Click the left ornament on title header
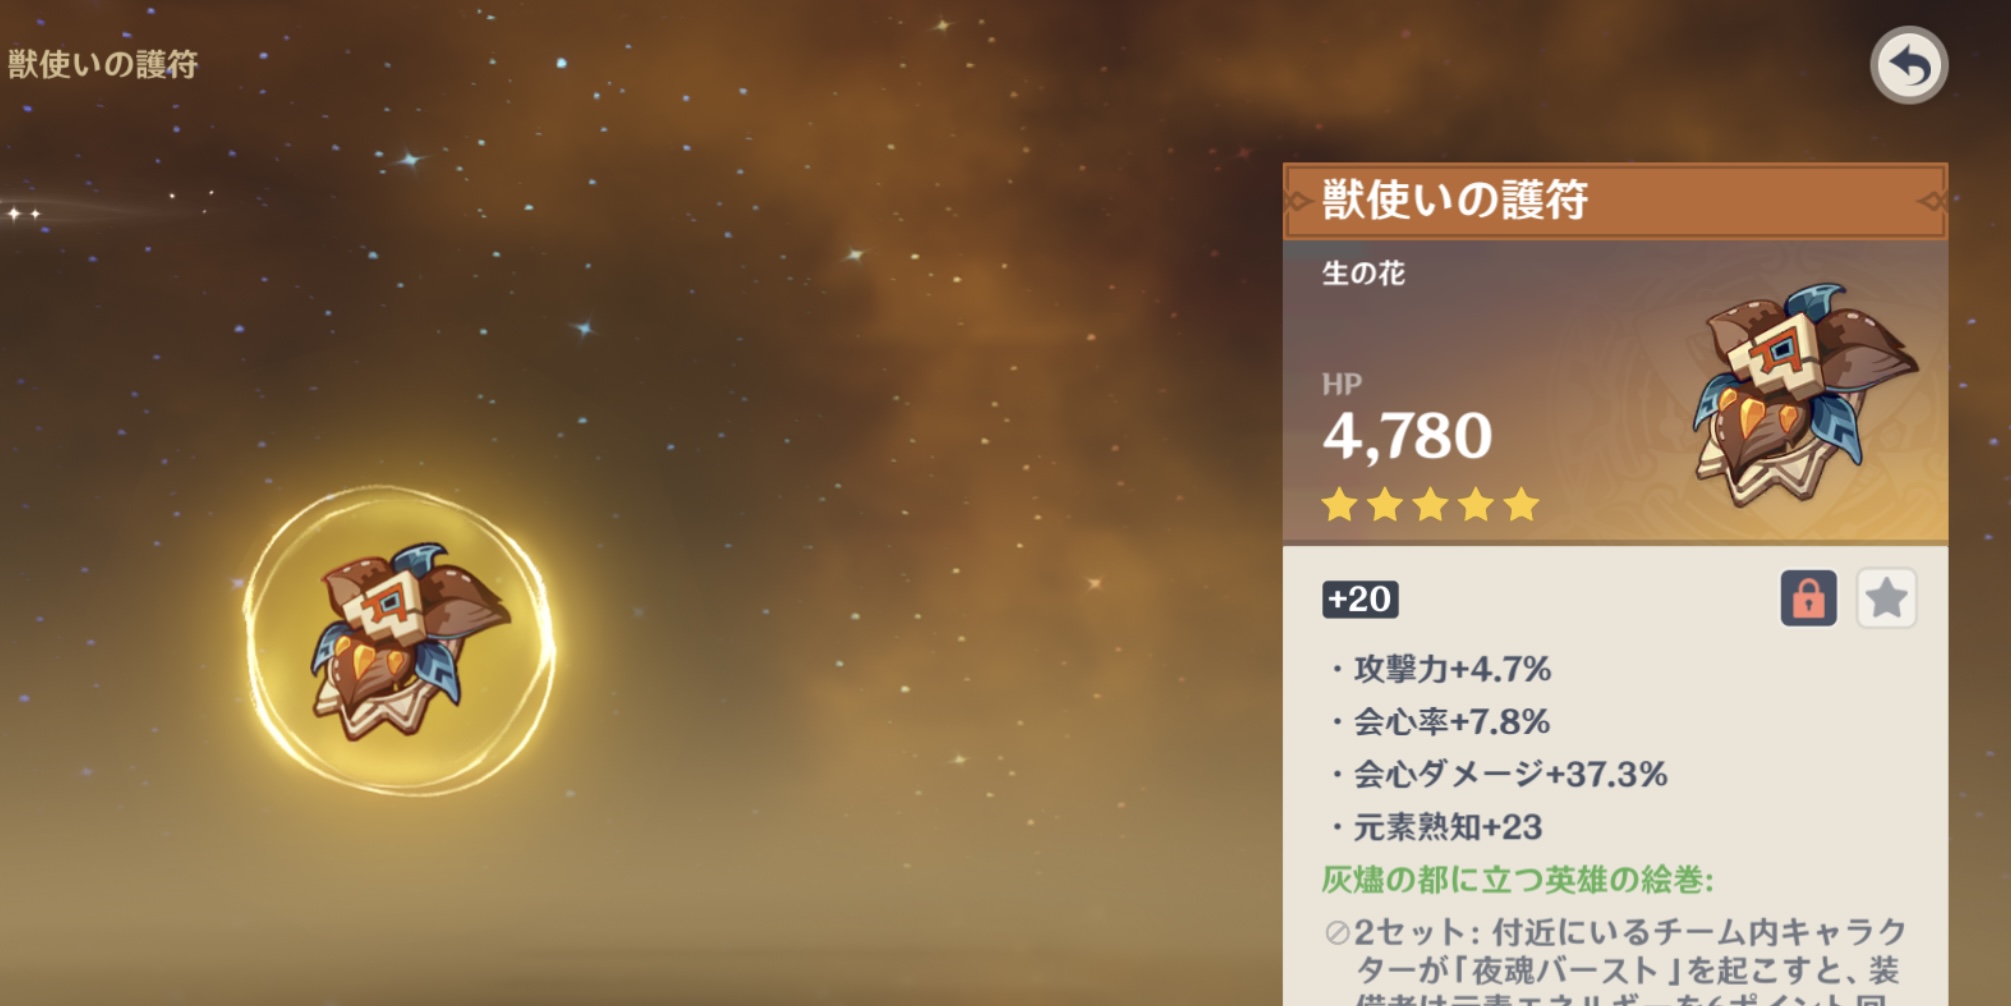Image resolution: width=2011 pixels, height=1006 pixels. pos(1298,201)
